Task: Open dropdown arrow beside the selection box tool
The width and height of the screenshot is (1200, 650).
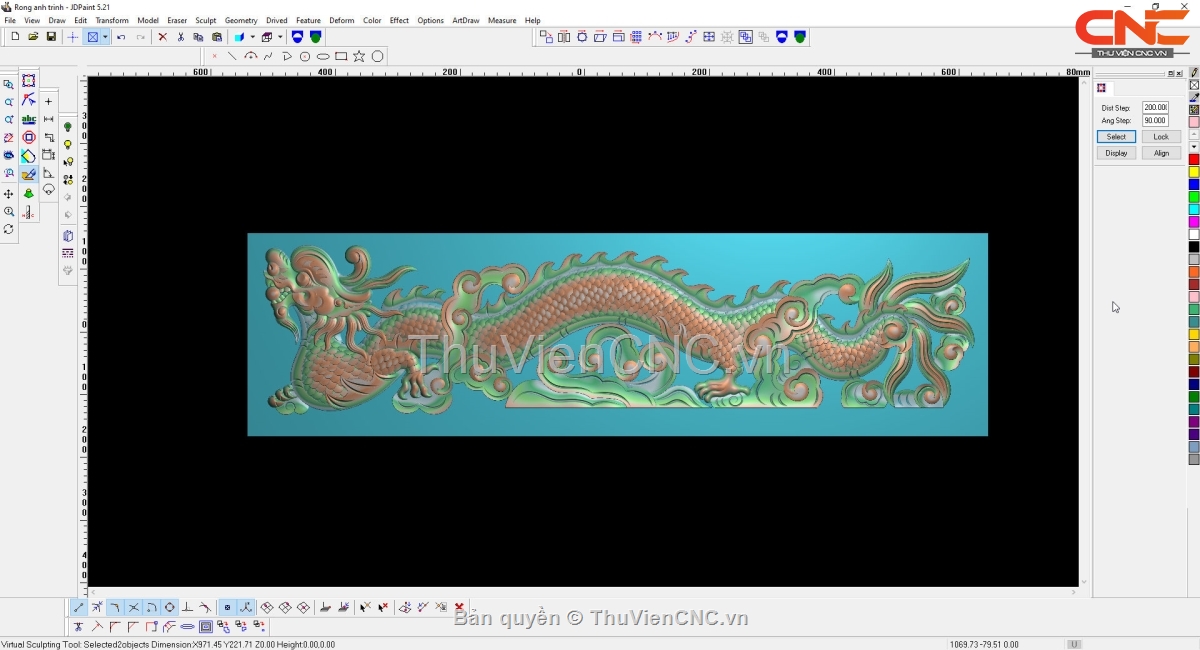Action: click(x=105, y=37)
